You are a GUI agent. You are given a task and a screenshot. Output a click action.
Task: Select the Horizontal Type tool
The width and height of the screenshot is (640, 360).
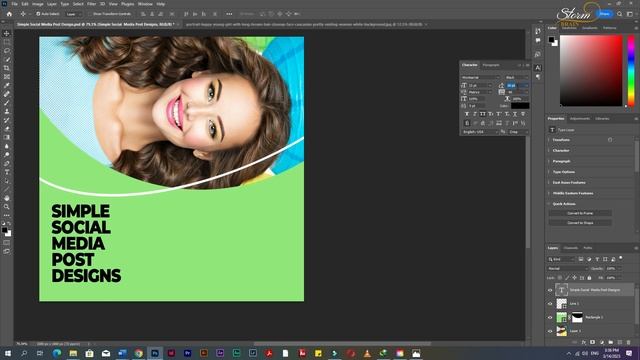point(7,172)
